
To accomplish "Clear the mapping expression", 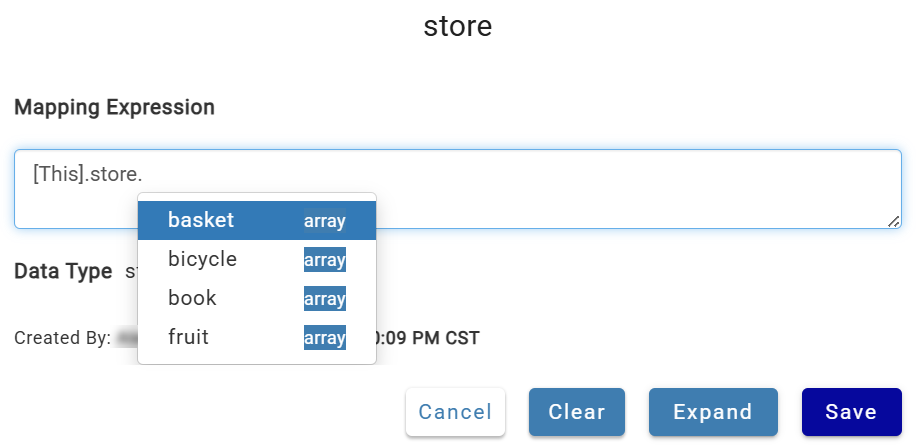I will point(577,412).
